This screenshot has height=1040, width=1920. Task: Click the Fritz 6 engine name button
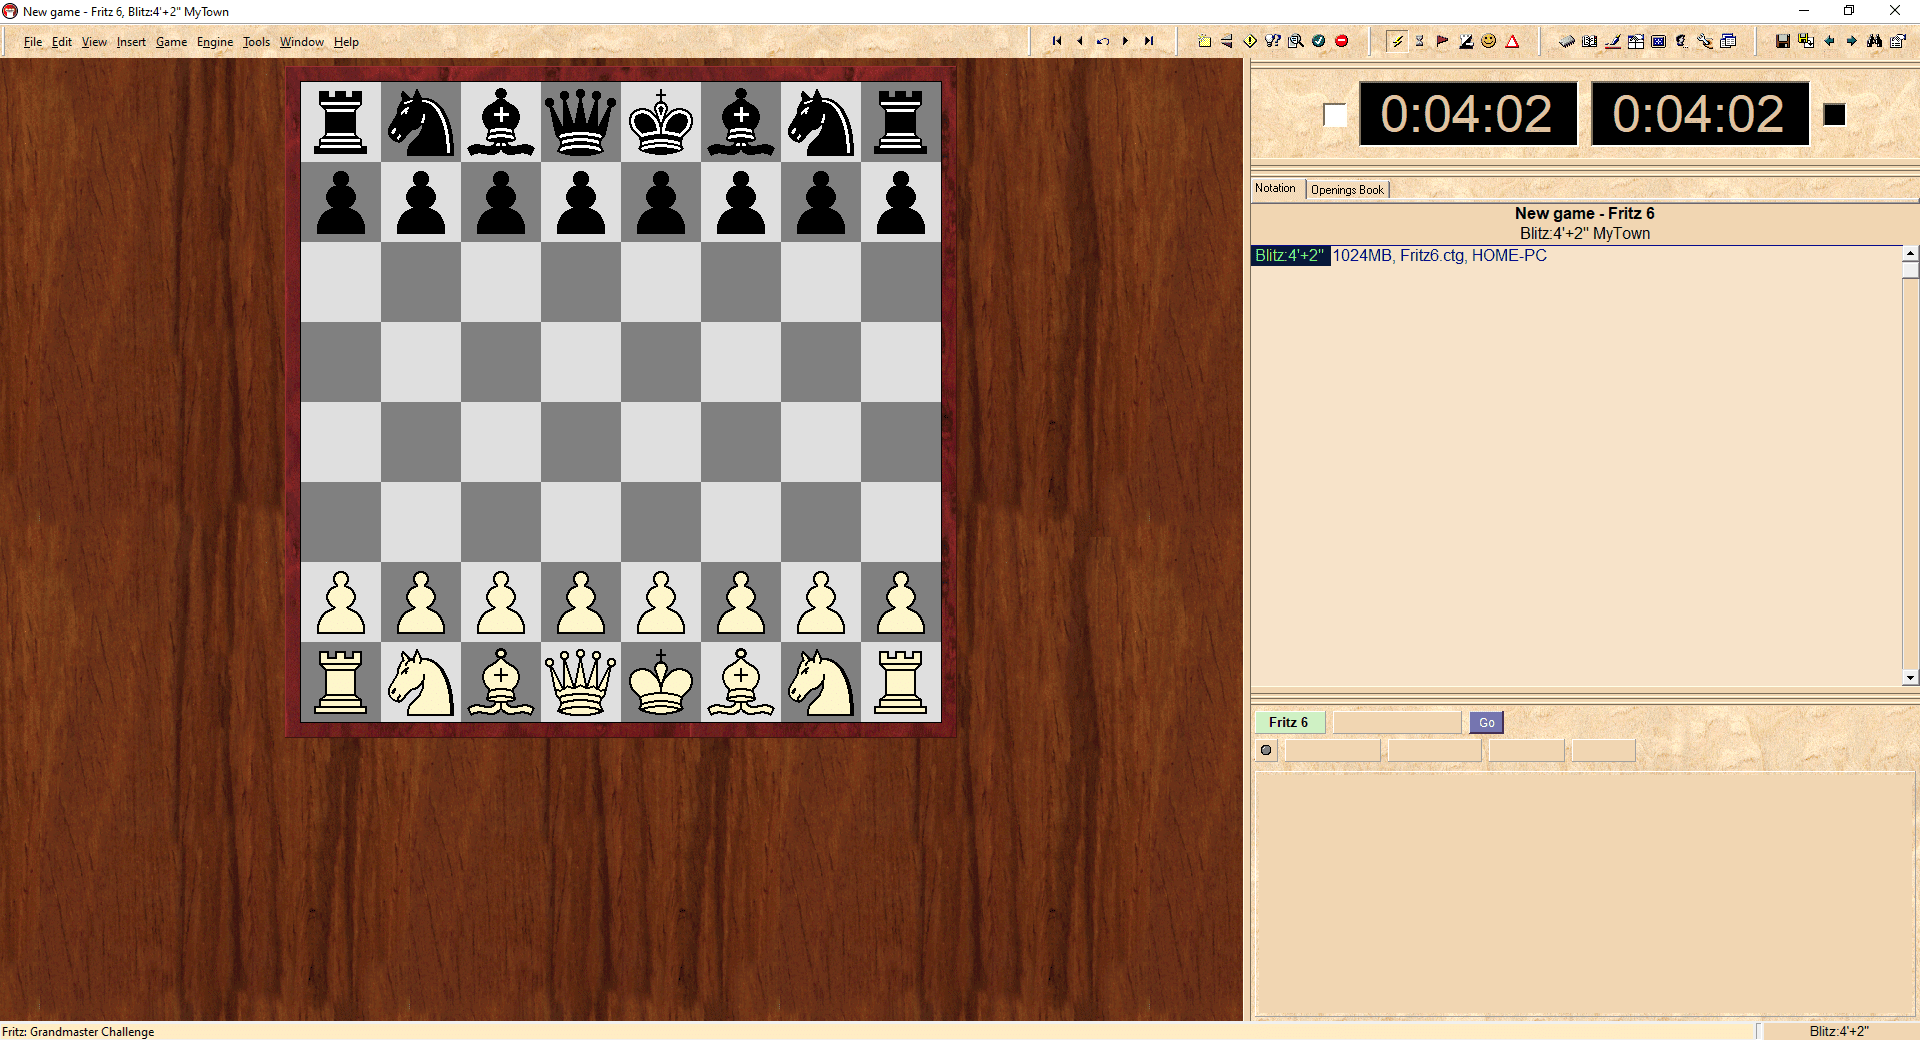[x=1288, y=722]
